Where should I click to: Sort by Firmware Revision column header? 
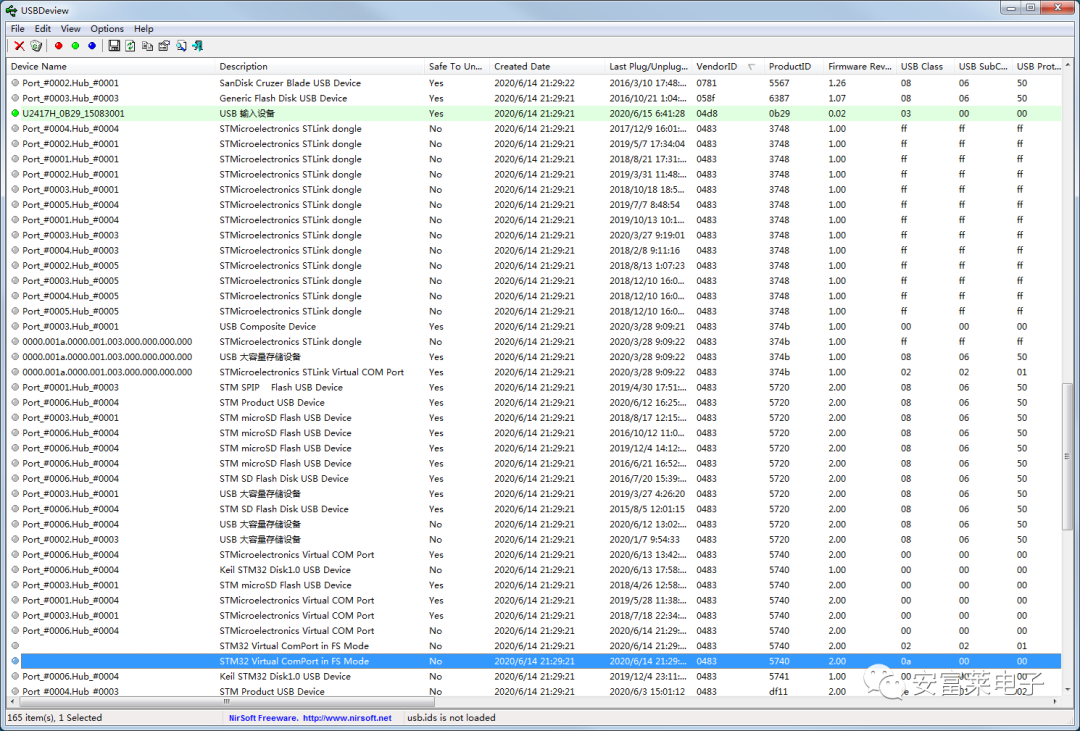[x=860, y=67]
